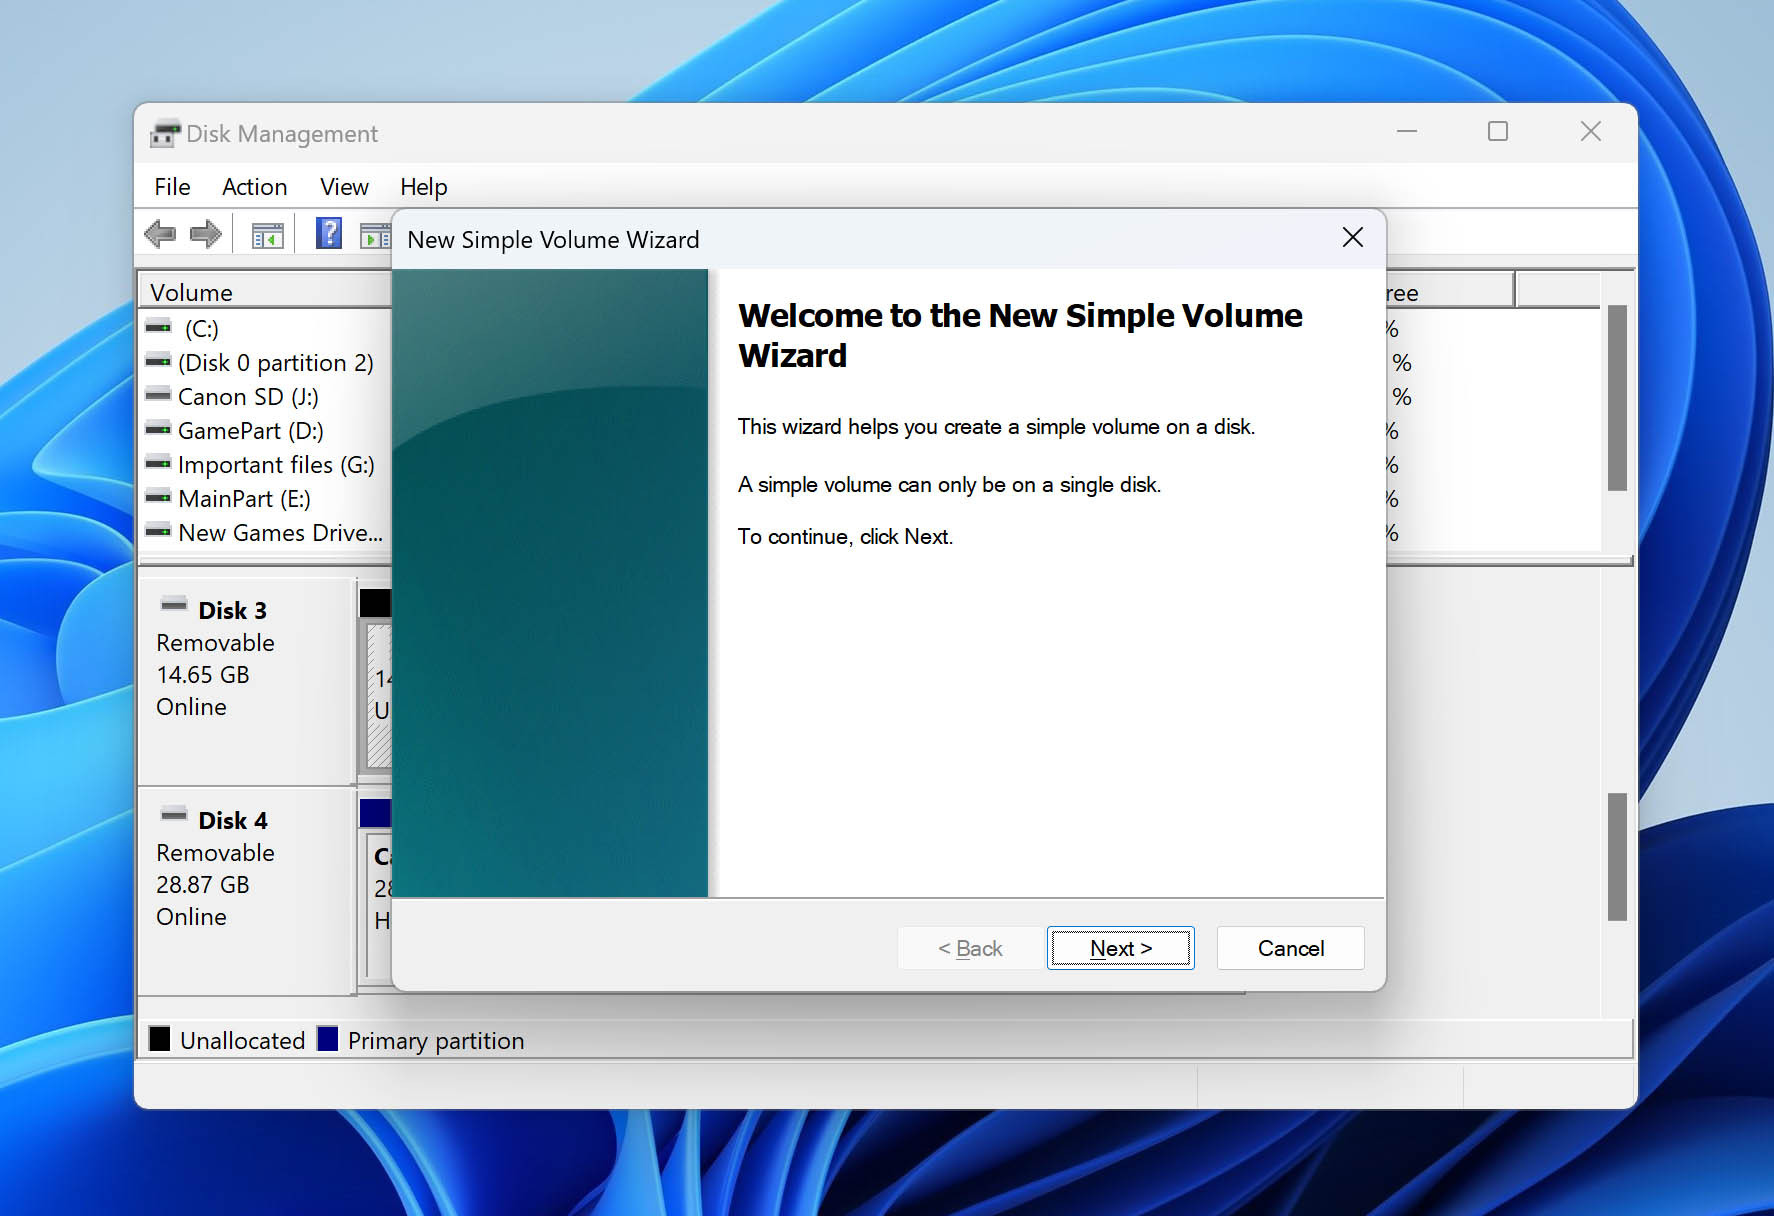This screenshot has width=1774, height=1216.
Task: Click the drive icon beside Important files (G:)
Action: (x=158, y=463)
